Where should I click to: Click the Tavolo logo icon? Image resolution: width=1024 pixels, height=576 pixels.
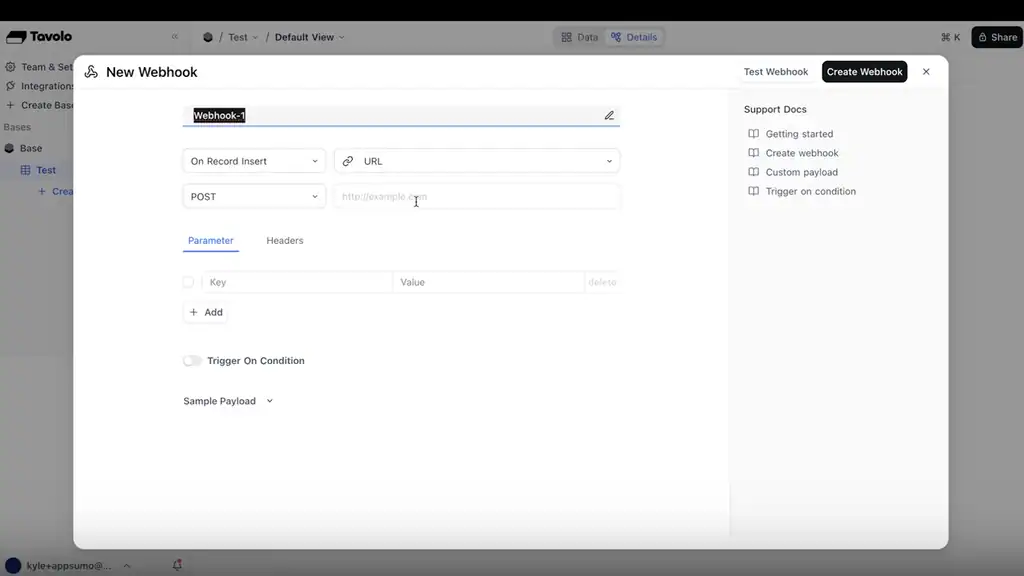16,37
